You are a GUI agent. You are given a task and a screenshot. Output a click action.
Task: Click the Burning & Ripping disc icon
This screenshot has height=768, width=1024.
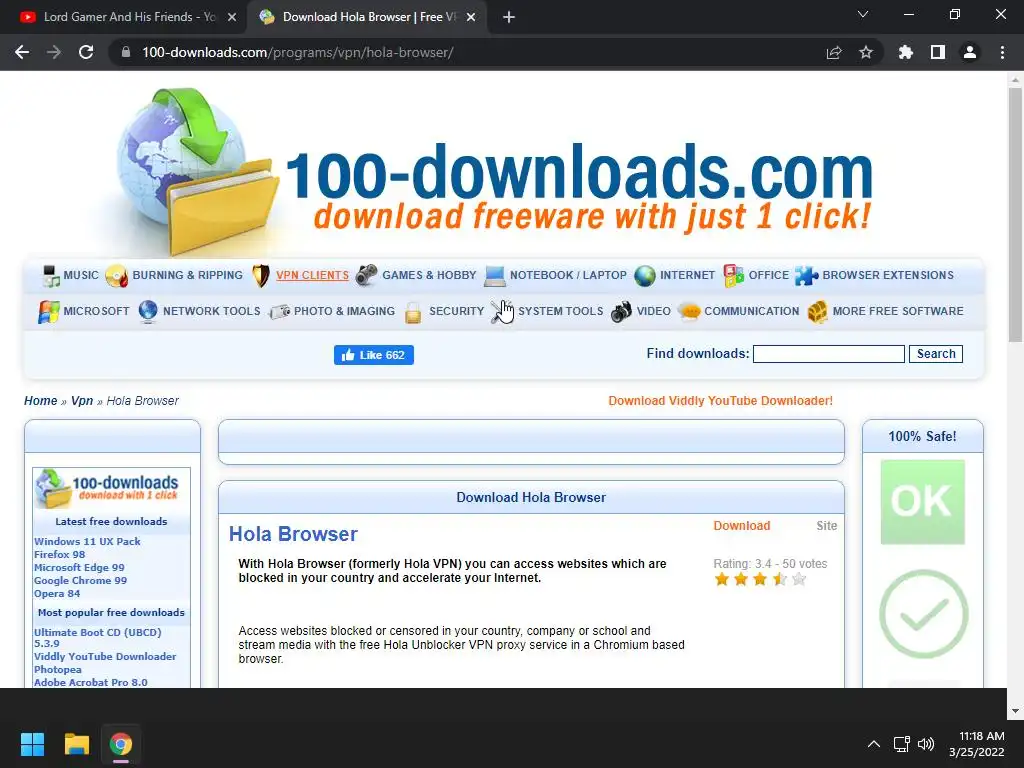click(x=117, y=276)
